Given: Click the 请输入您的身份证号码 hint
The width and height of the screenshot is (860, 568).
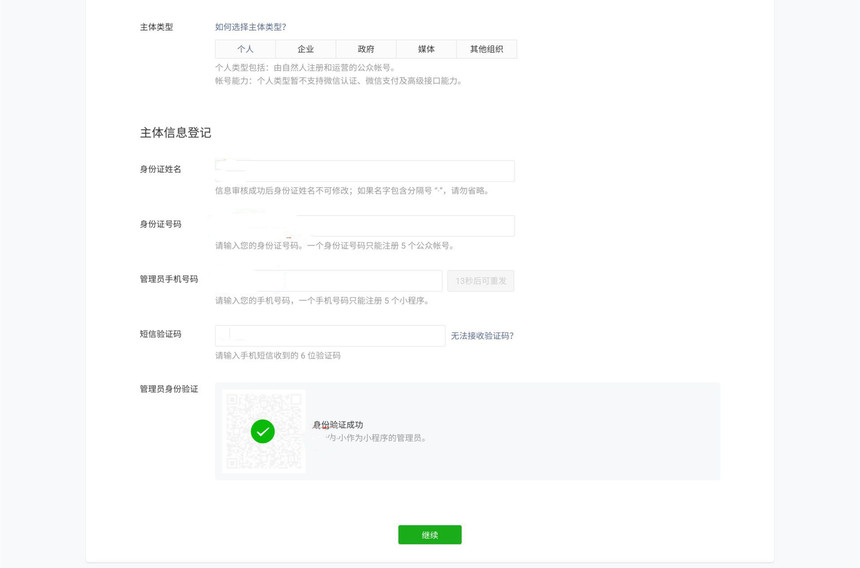Looking at the screenshot, I should click(335, 246).
